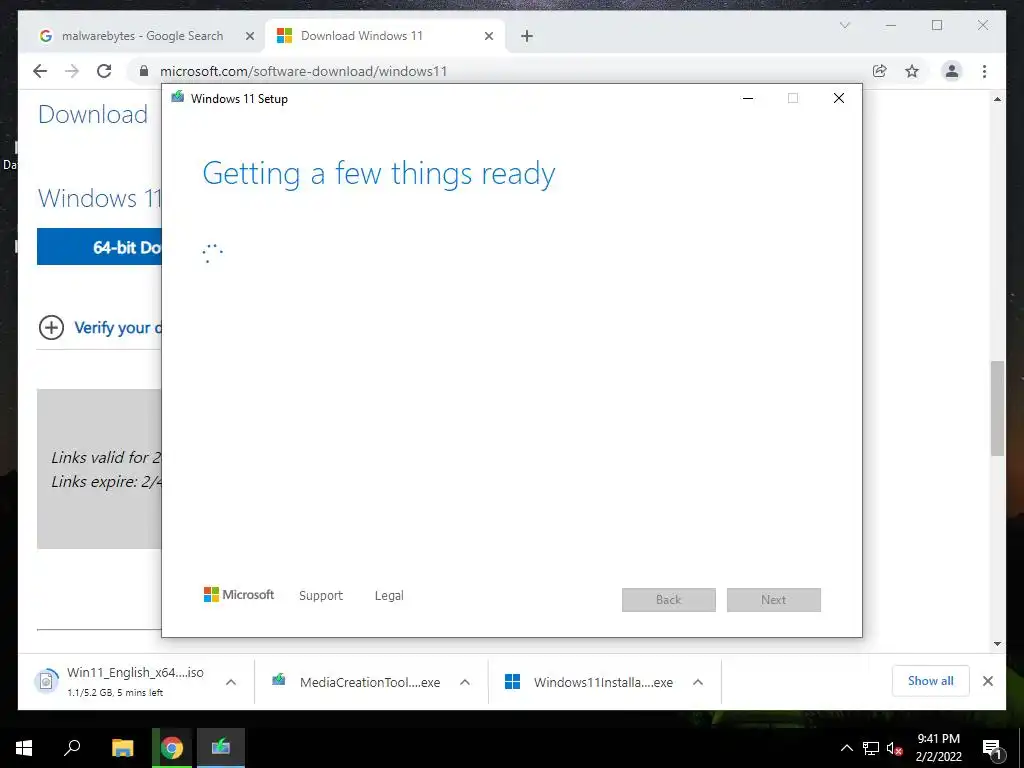This screenshot has width=1024, height=768.
Task: Open options arrow for Windows11Installa exe
Action: click(x=698, y=682)
